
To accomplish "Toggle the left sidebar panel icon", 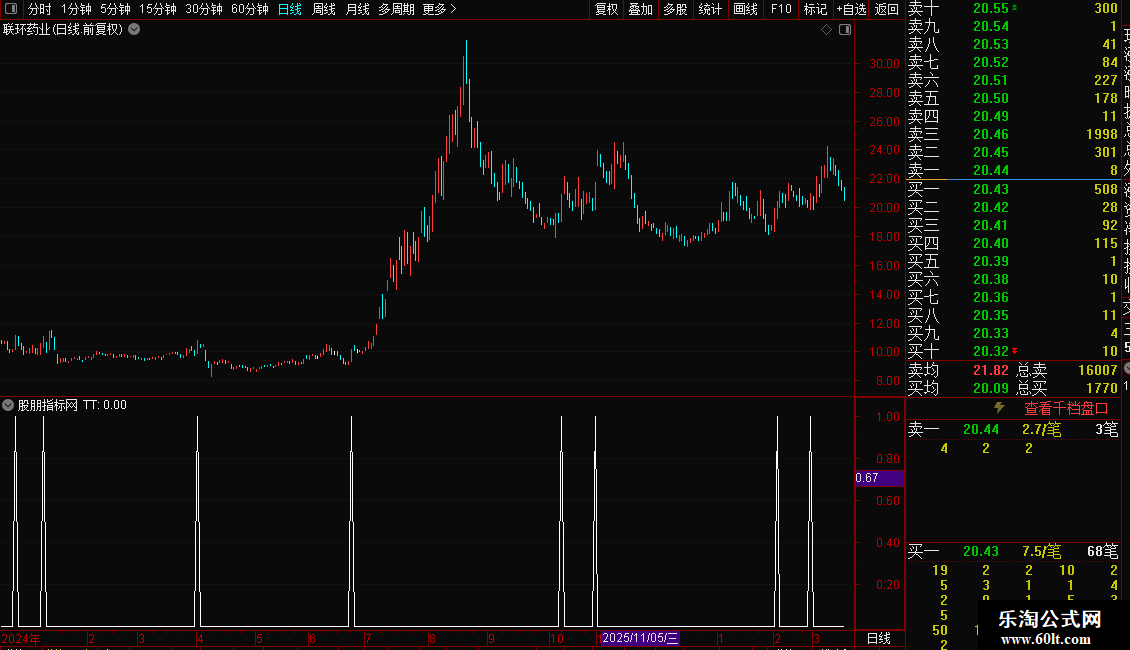I will click(x=11, y=9).
